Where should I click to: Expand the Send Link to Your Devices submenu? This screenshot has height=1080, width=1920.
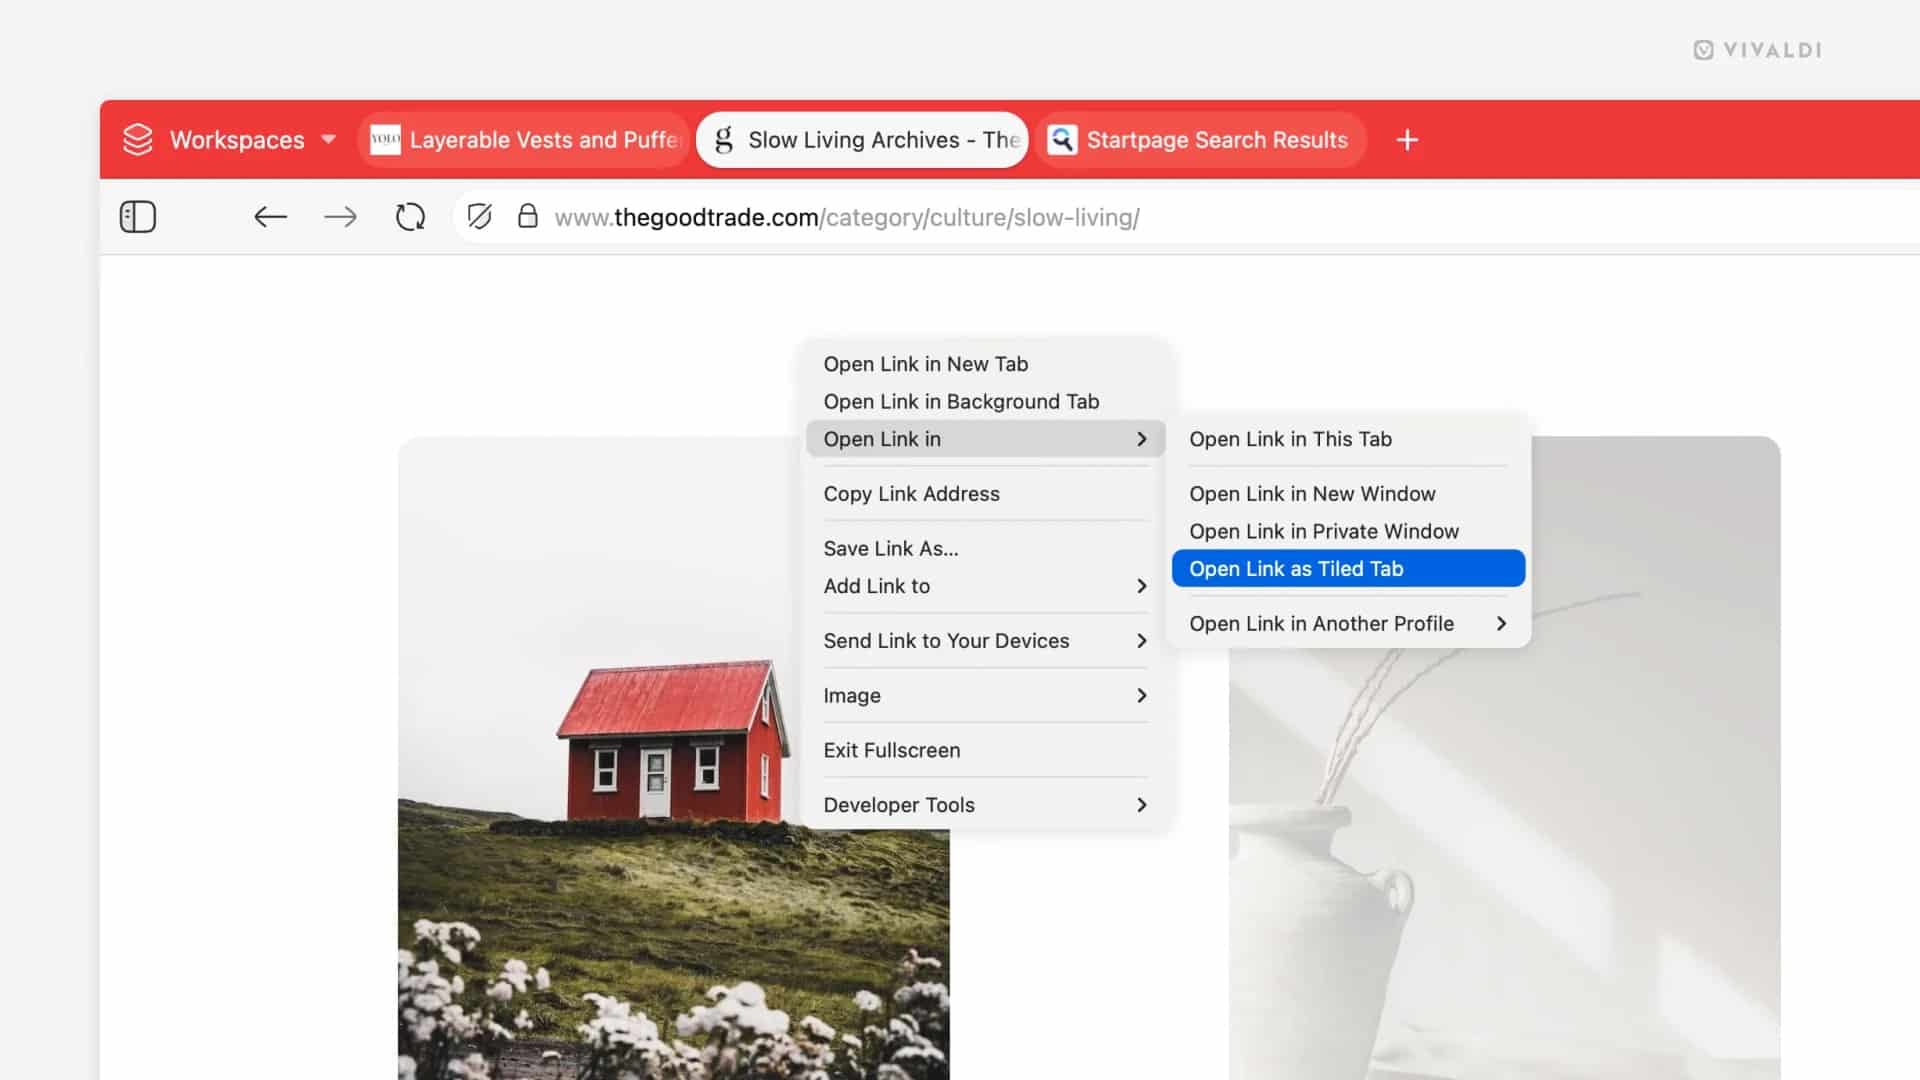(x=946, y=641)
